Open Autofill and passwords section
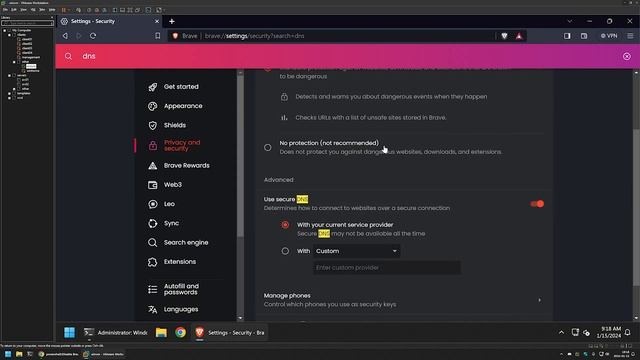The image size is (640, 360). 181,289
